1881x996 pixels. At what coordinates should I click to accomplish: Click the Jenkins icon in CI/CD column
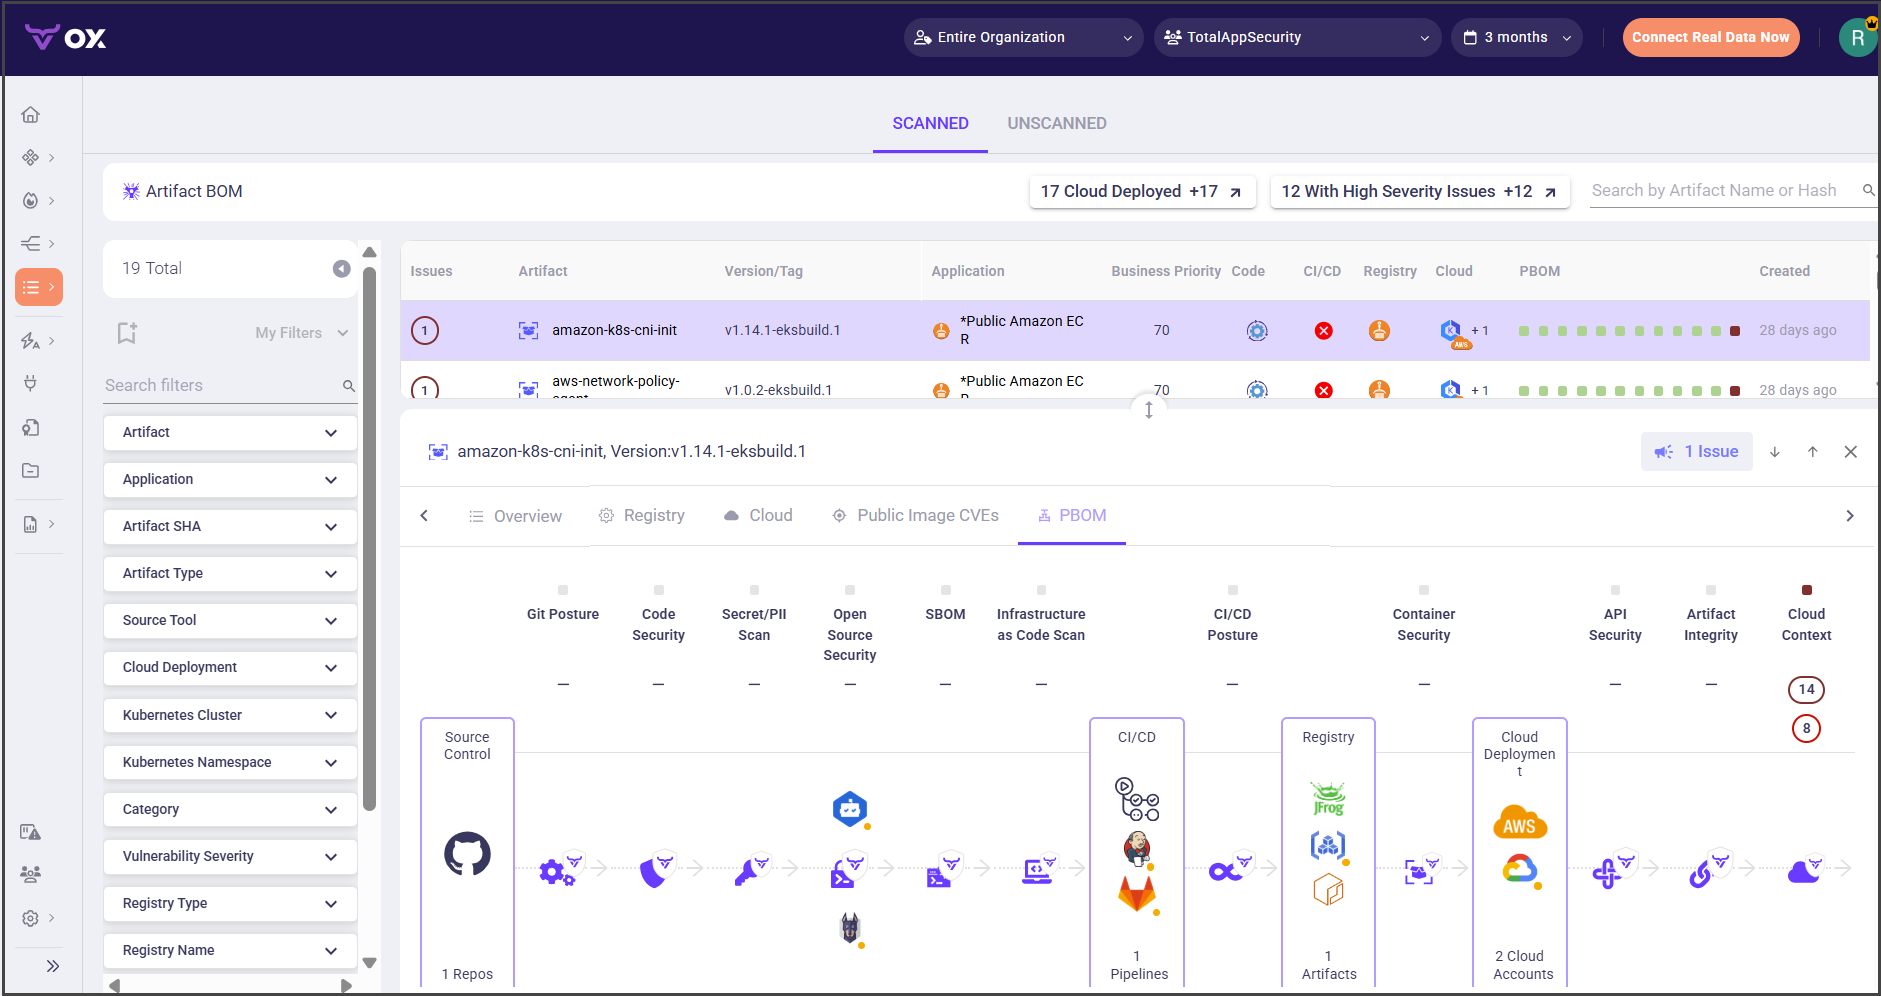(1137, 848)
